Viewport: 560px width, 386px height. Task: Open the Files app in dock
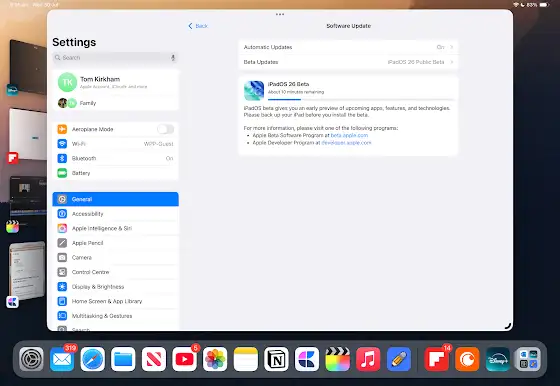point(123,359)
